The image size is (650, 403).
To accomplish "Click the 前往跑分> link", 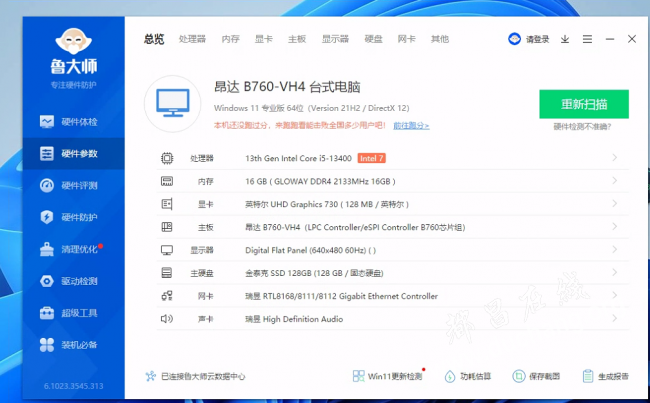I will pyautogui.click(x=411, y=125).
